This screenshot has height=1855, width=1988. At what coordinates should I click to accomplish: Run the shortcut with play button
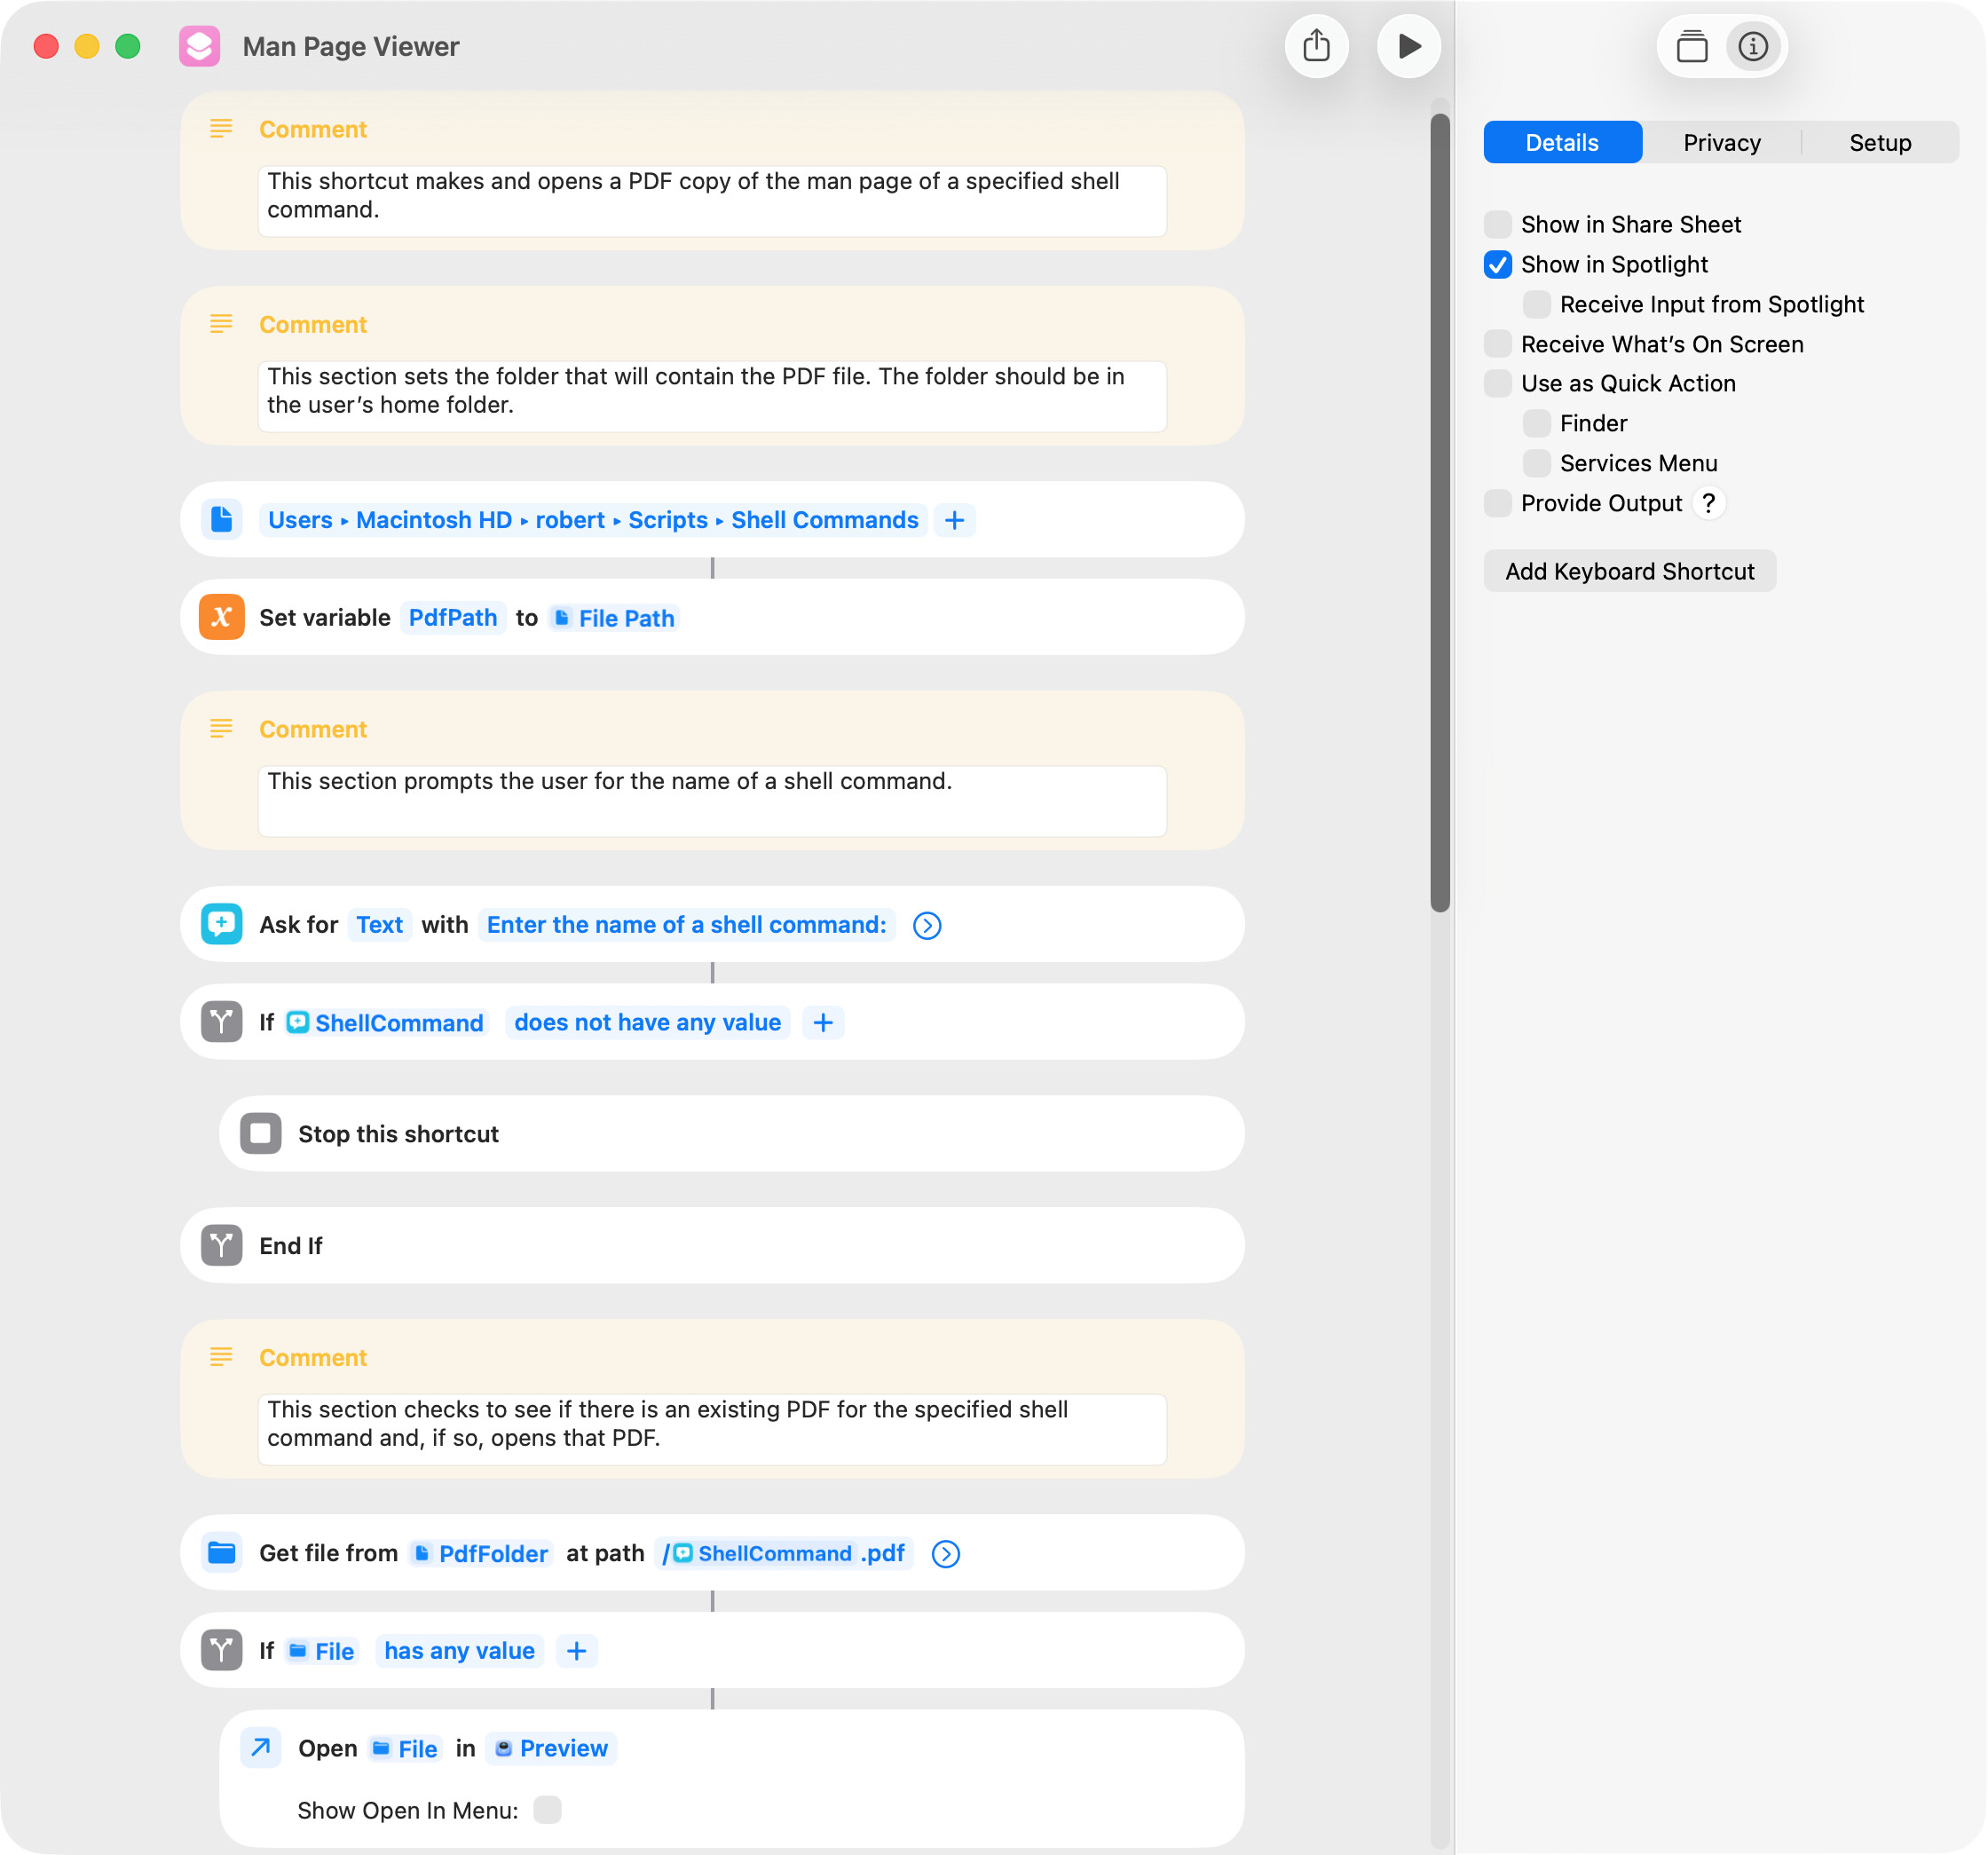pos(1408,46)
